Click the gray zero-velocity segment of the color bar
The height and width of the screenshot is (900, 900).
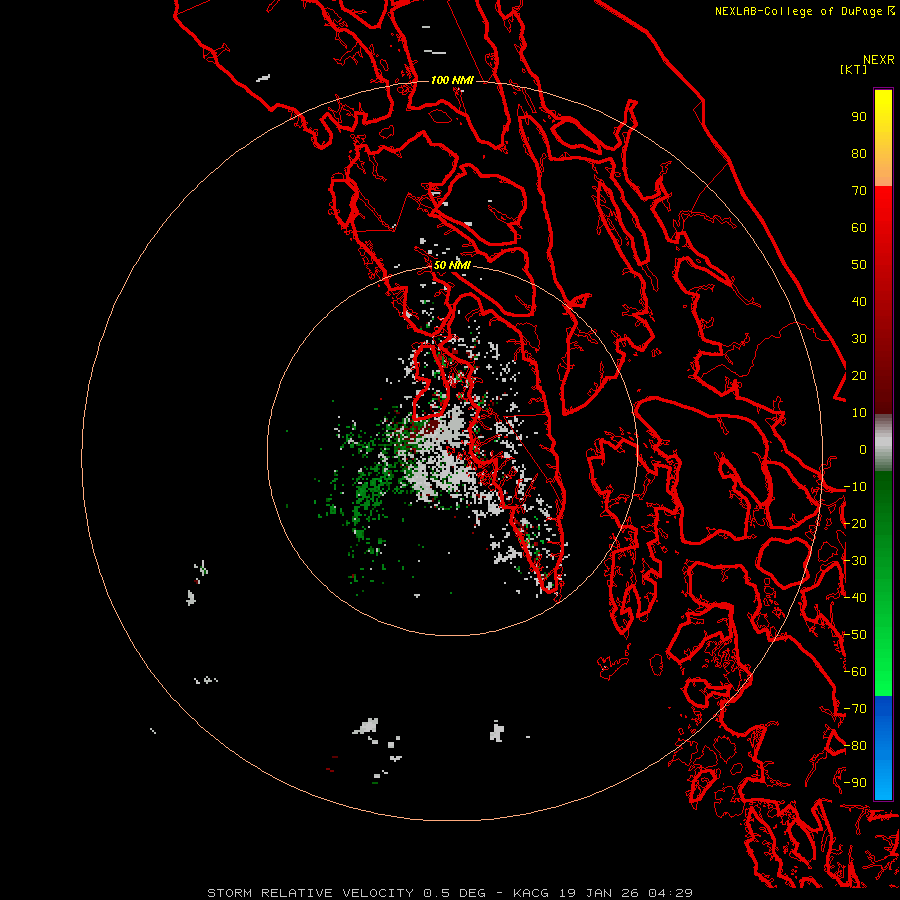click(883, 443)
